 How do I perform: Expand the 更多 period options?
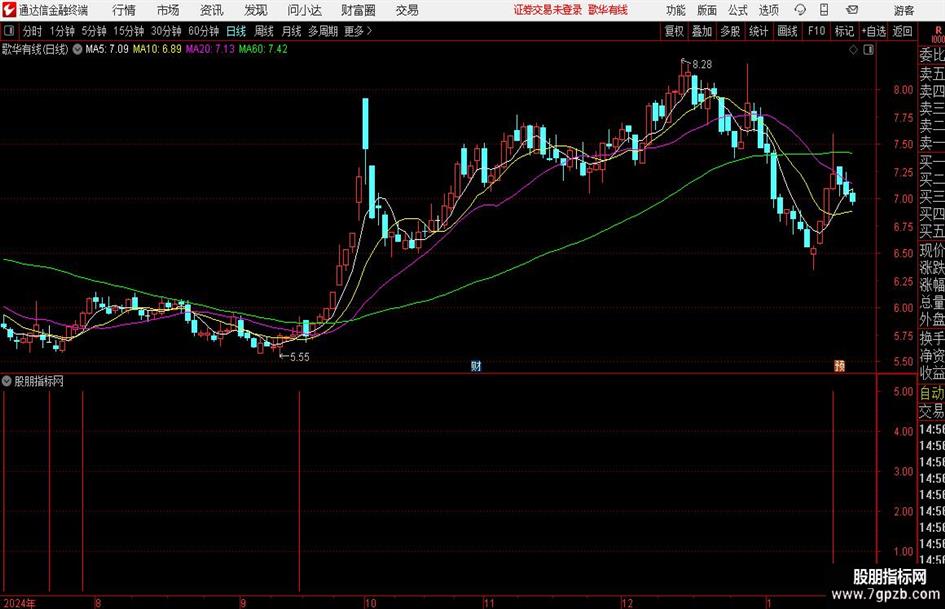coord(358,31)
